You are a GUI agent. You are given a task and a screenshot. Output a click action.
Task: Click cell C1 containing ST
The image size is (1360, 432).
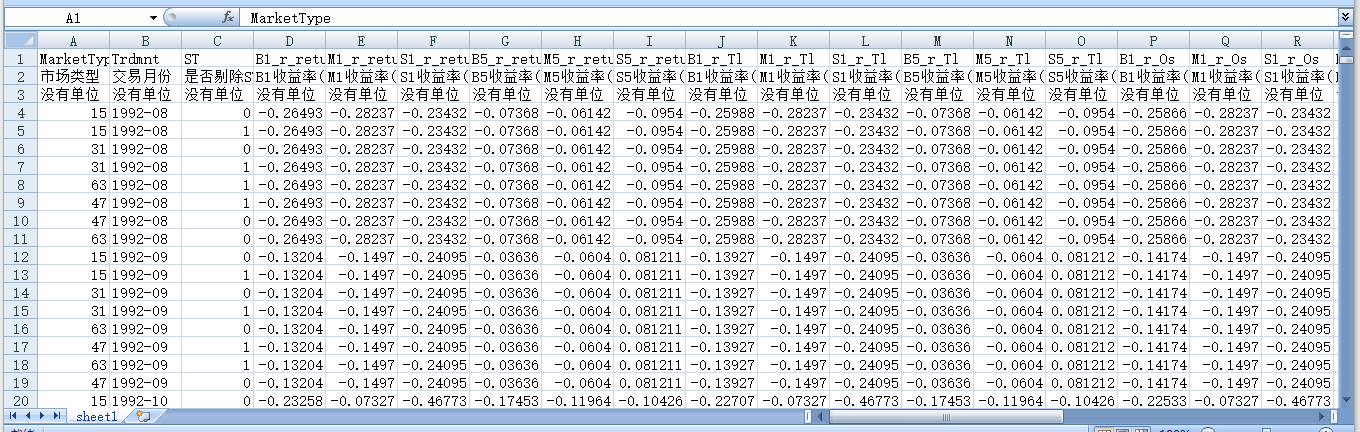pyautogui.click(x=217, y=58)
